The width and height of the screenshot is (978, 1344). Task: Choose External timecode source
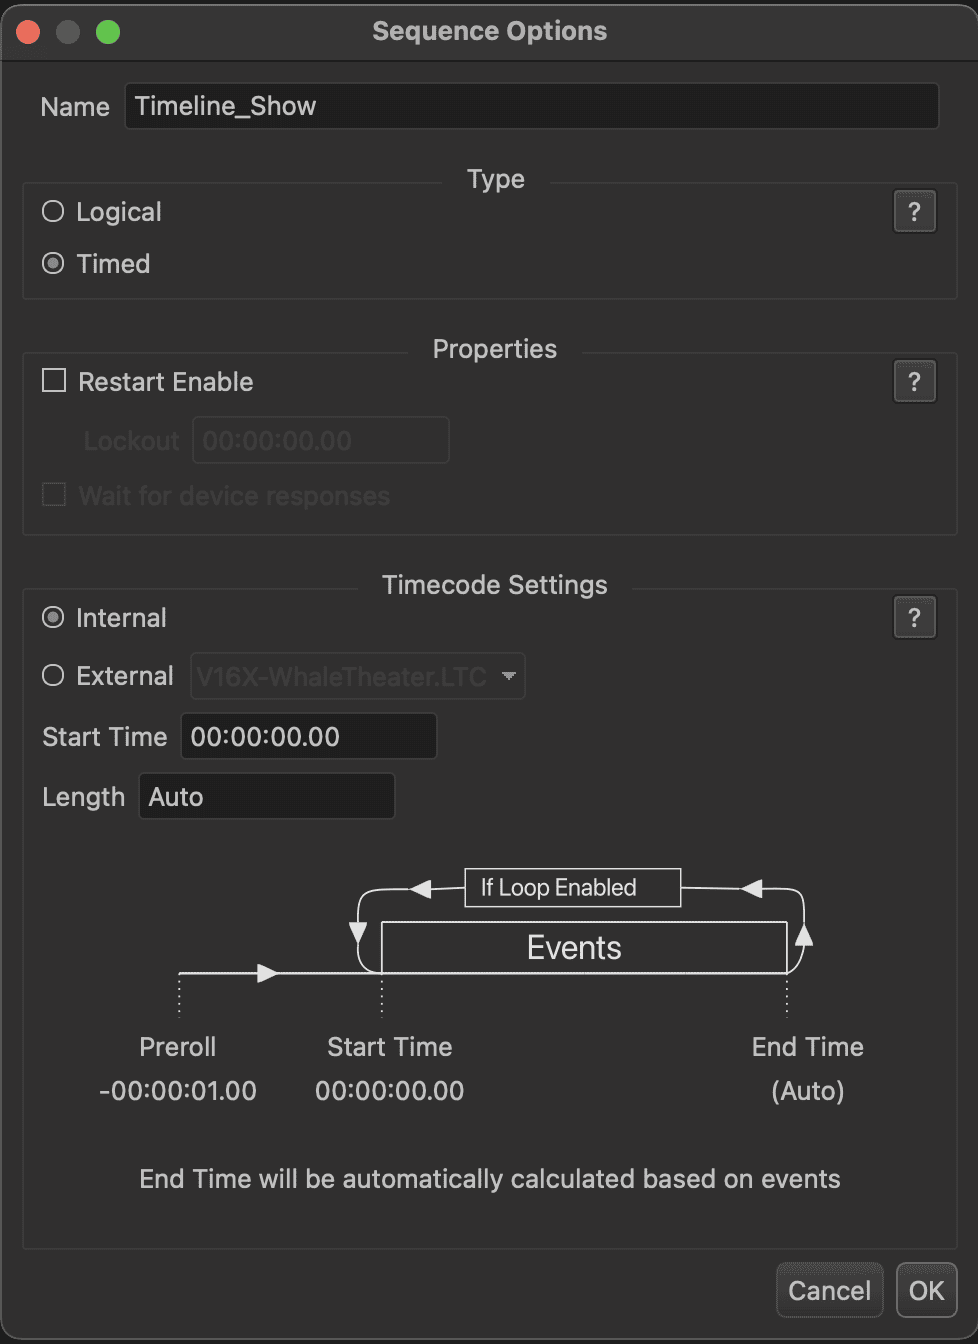[x=54, y=676]
